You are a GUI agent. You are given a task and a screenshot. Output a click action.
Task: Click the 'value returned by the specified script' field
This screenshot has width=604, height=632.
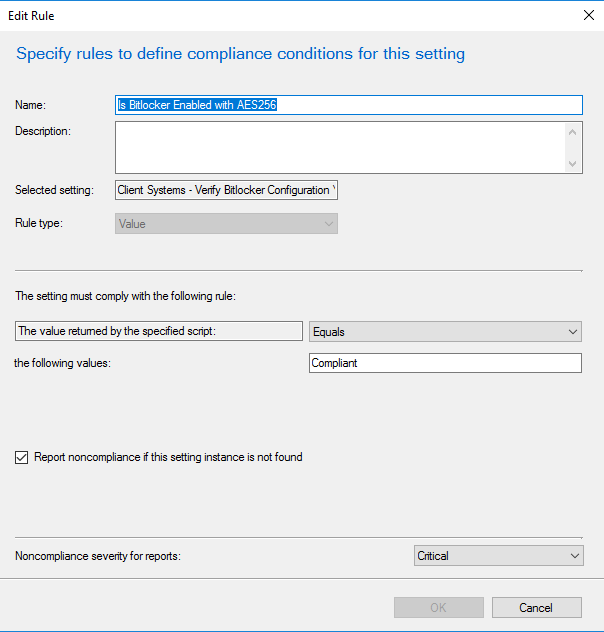click(x=158, y=331)
